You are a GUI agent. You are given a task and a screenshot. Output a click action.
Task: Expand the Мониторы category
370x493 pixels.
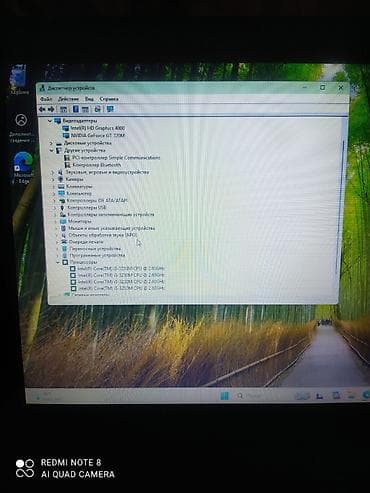56,221
